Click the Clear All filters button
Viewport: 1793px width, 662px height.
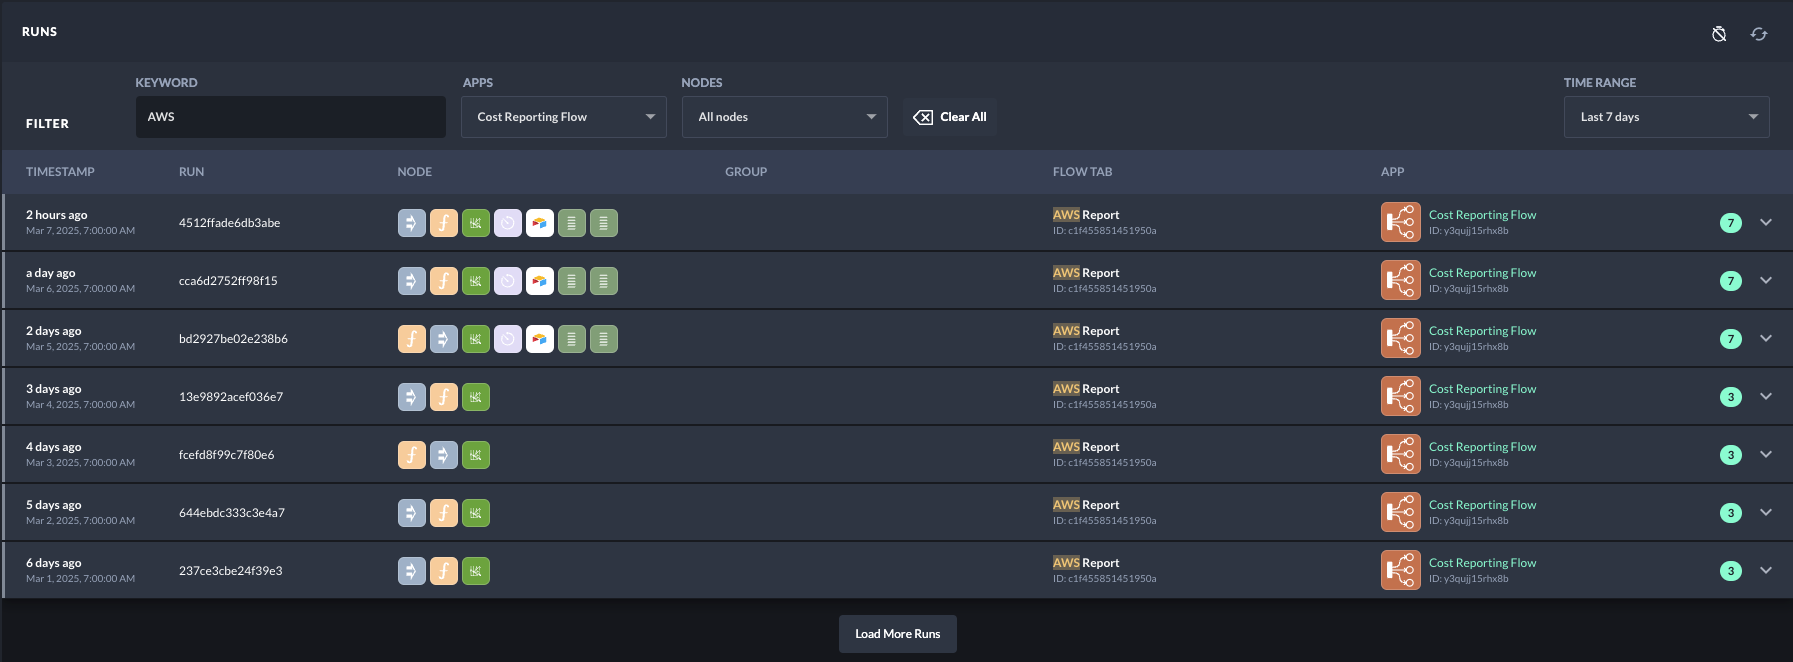point(950,117)
